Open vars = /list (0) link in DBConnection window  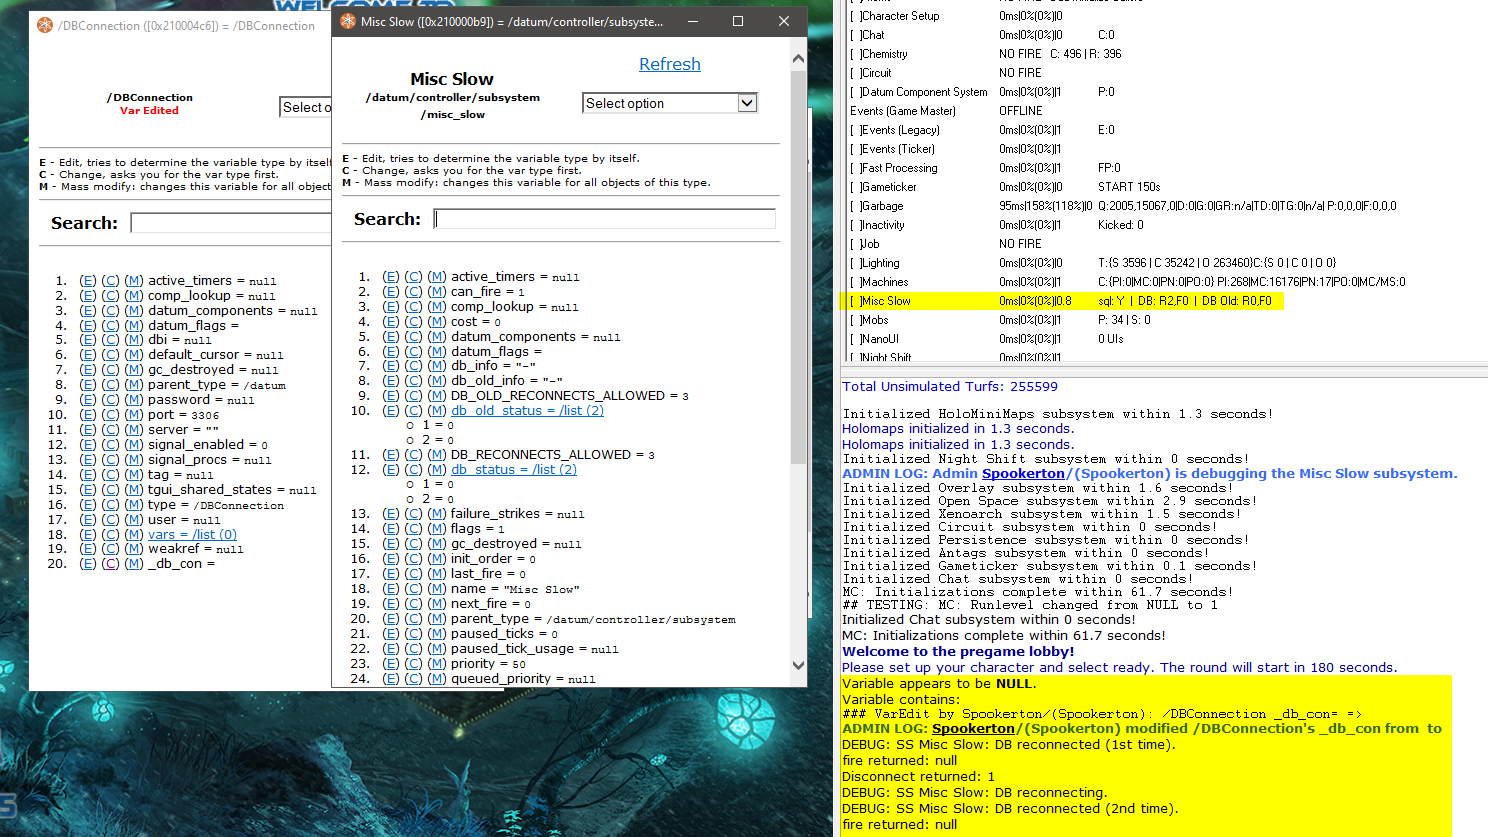(x=192, y=535)
